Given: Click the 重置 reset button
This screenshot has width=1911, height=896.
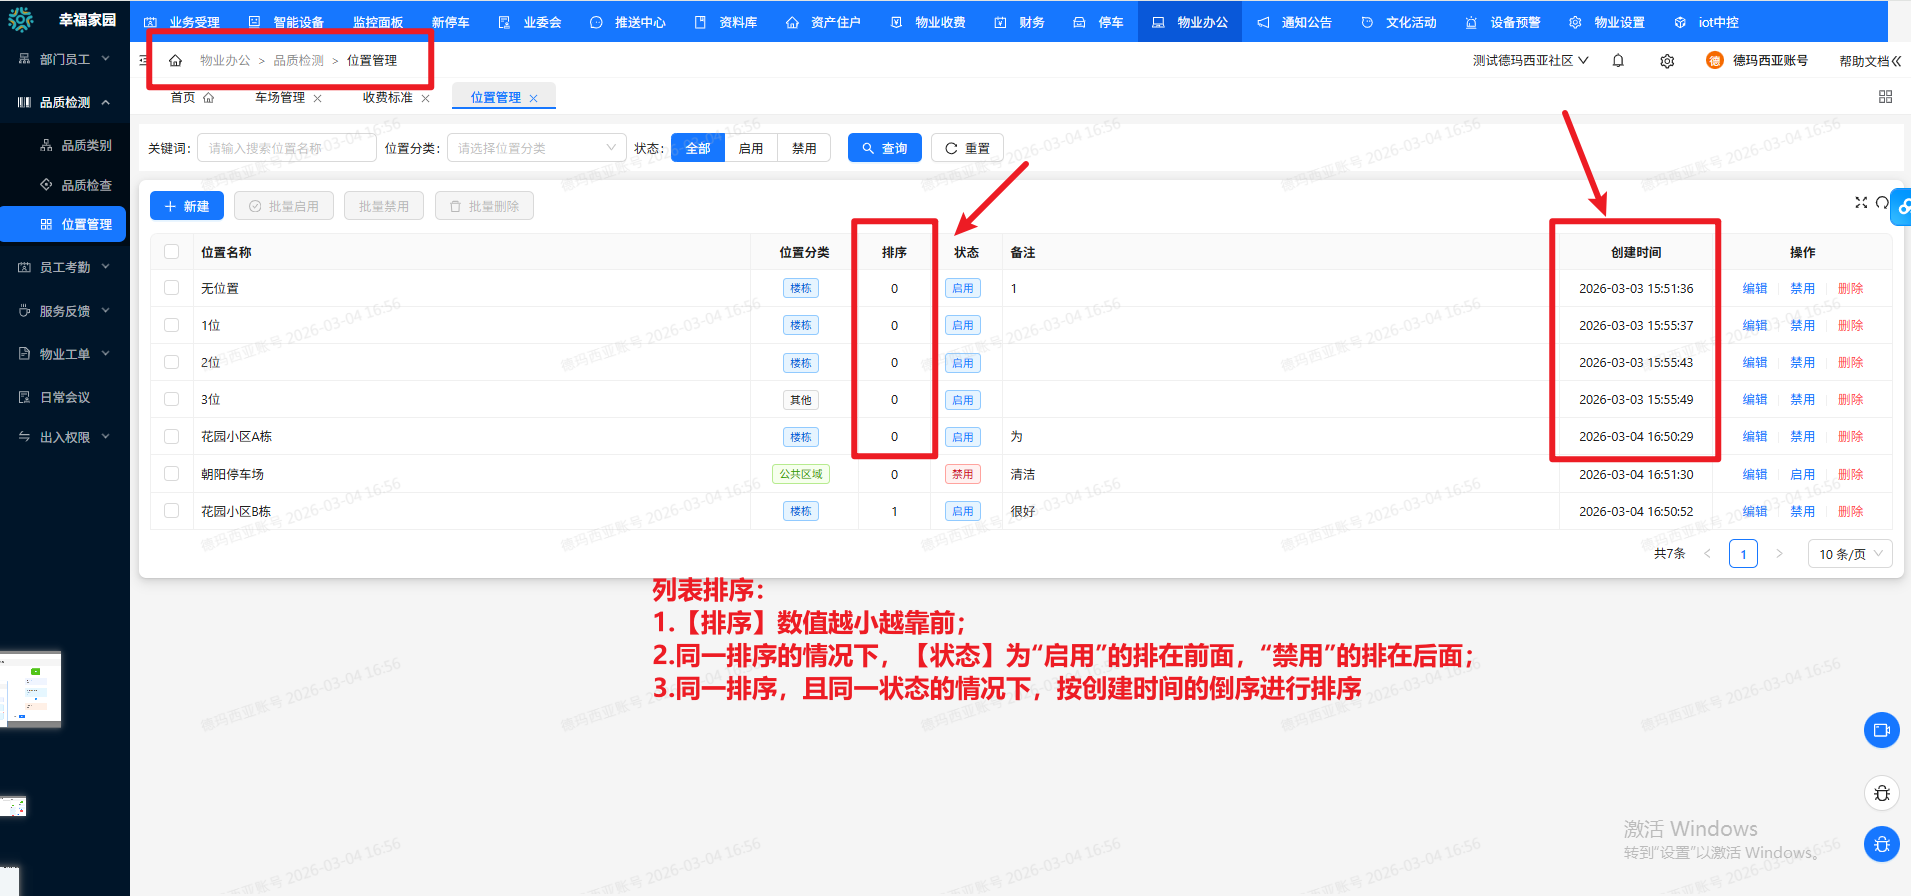Looking at the screenshot, I should click(967, 148).
